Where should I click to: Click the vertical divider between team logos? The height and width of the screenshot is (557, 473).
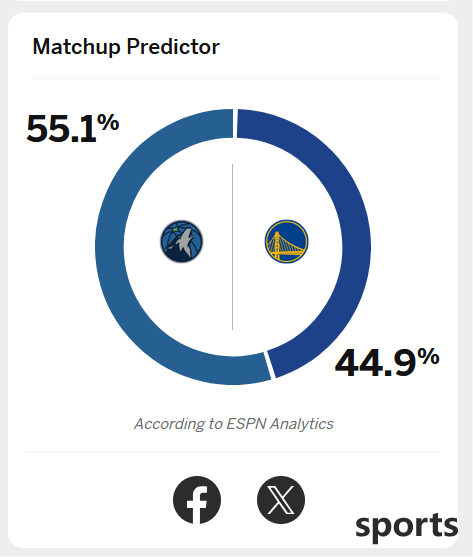tap(233, 247)
